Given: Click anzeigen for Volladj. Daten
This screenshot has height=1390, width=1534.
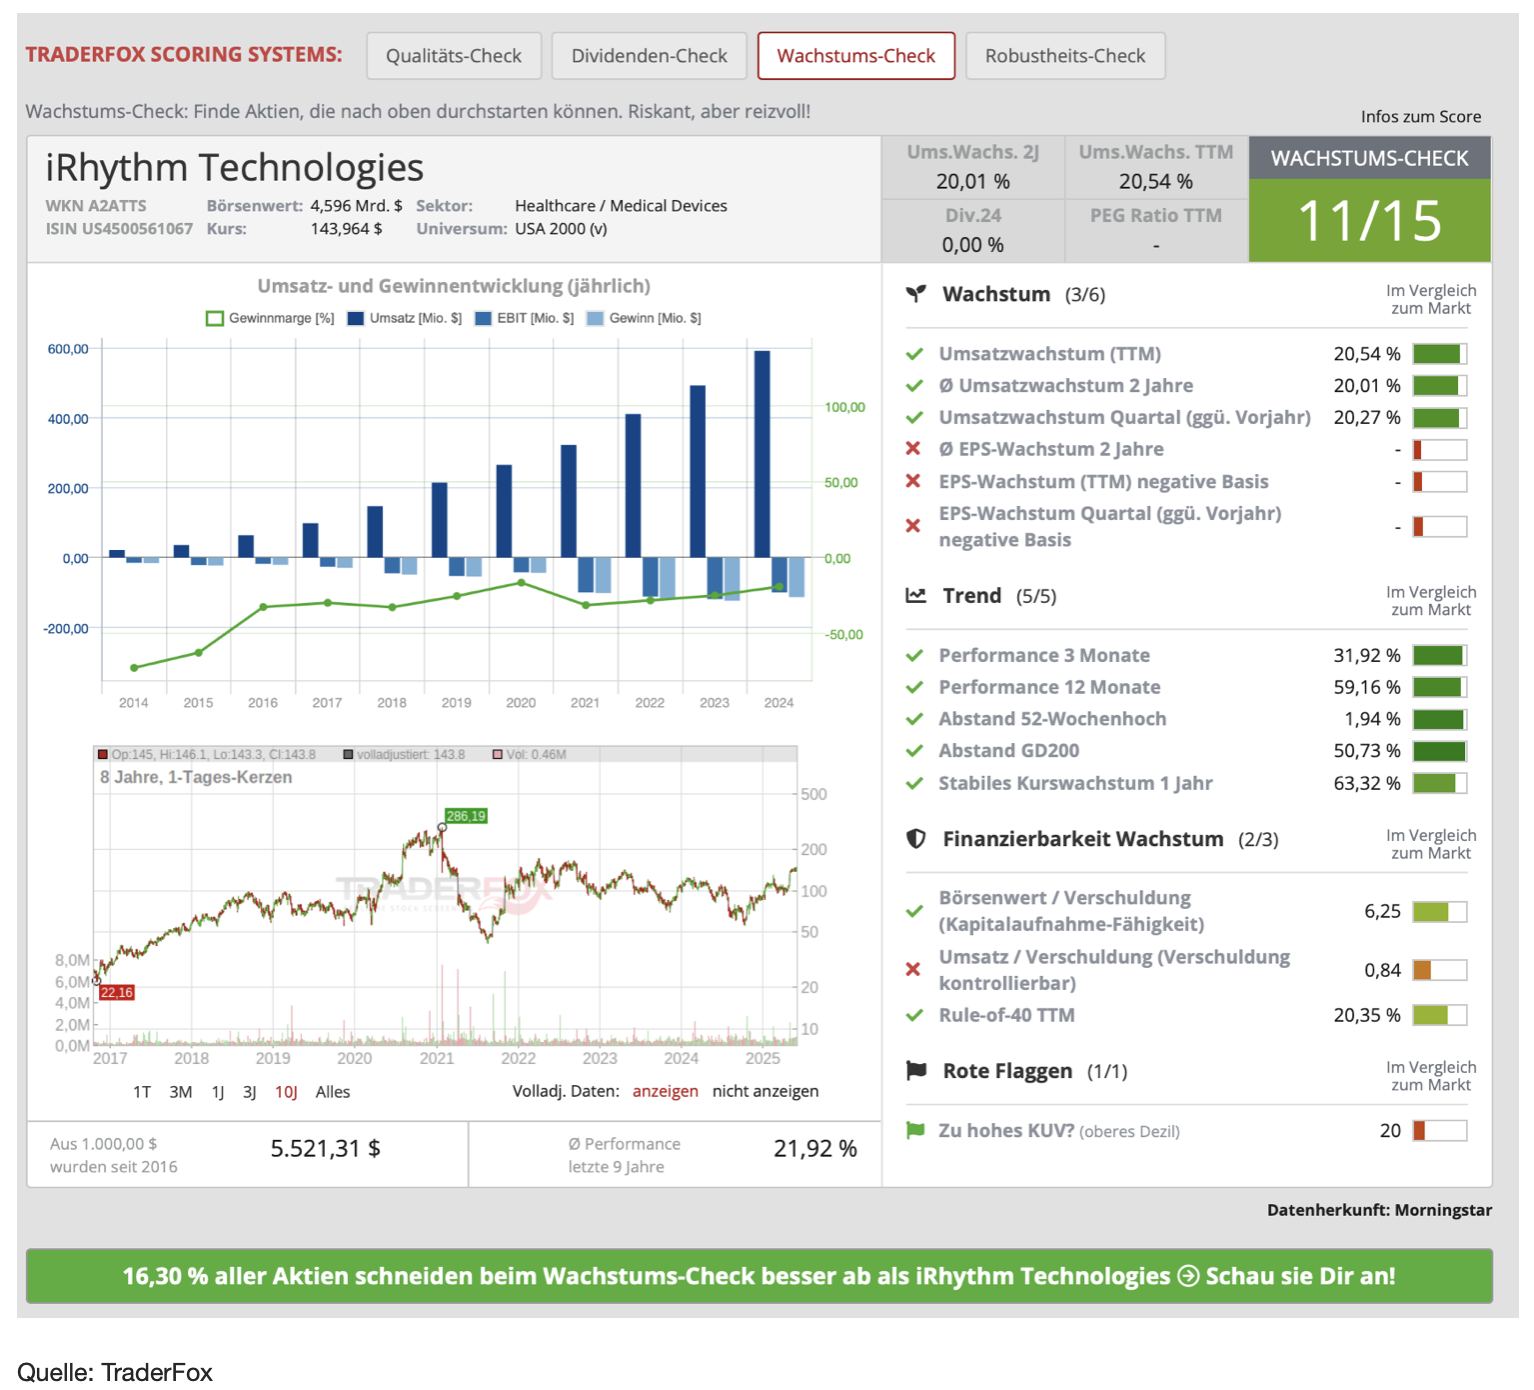Looking at the screenshot, I should coord(665,1091).
